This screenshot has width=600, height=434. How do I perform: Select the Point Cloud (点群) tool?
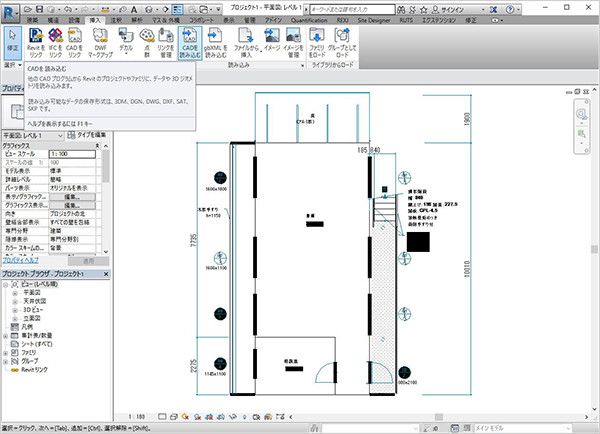[147, 42]
